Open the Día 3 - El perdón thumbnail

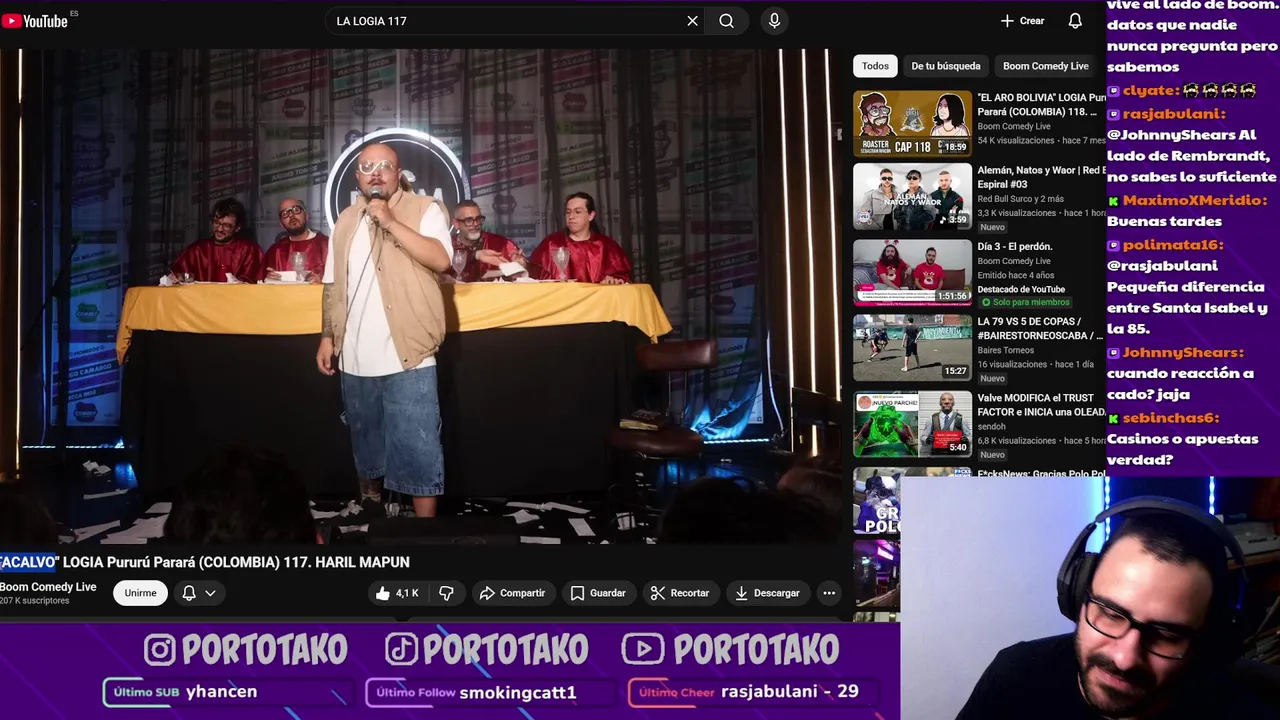tap(912, 272)
